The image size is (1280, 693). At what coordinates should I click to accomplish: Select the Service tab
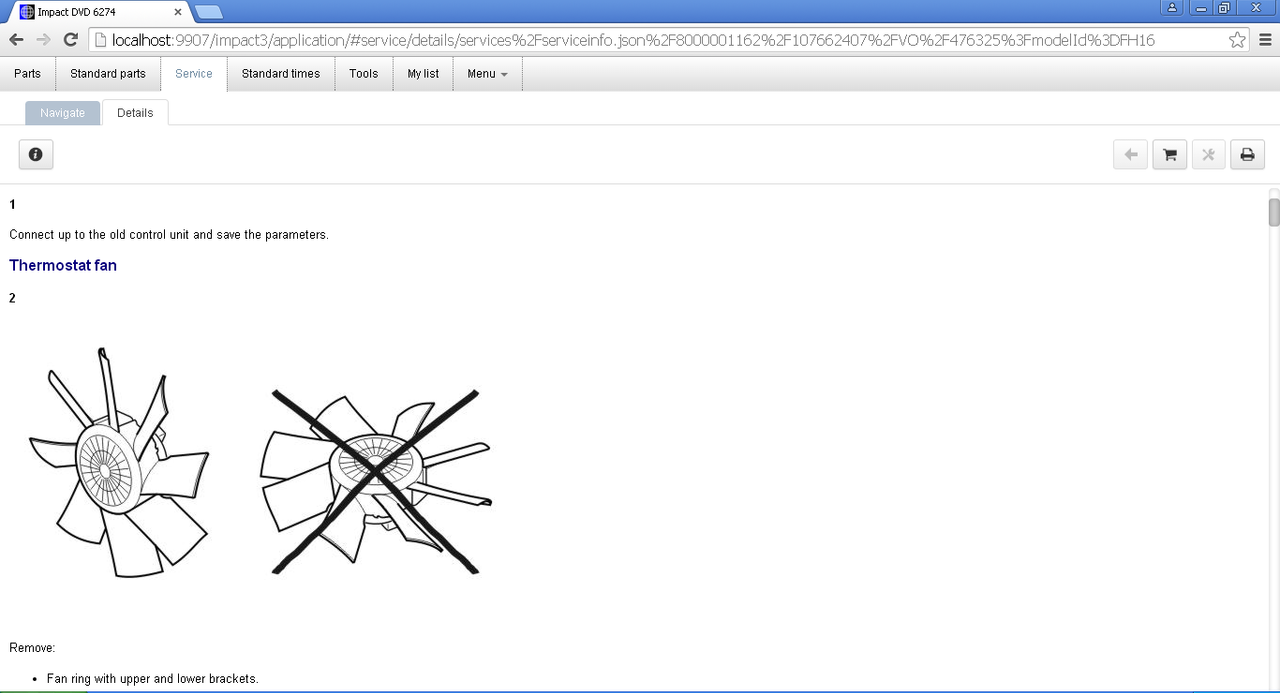(x=194, y=74)
